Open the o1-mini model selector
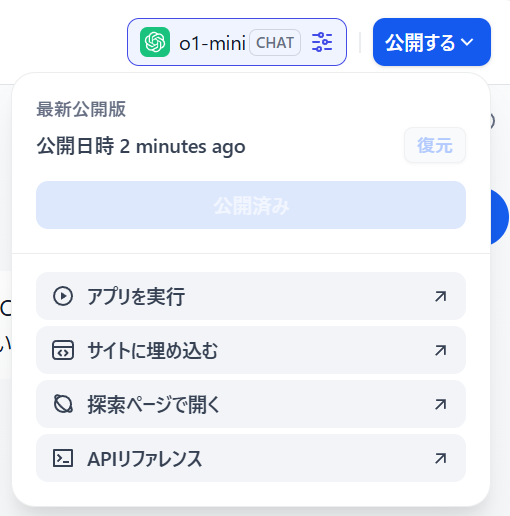This screenshot has height=516, width=510. pyautogui.click(x=237, y=42)
